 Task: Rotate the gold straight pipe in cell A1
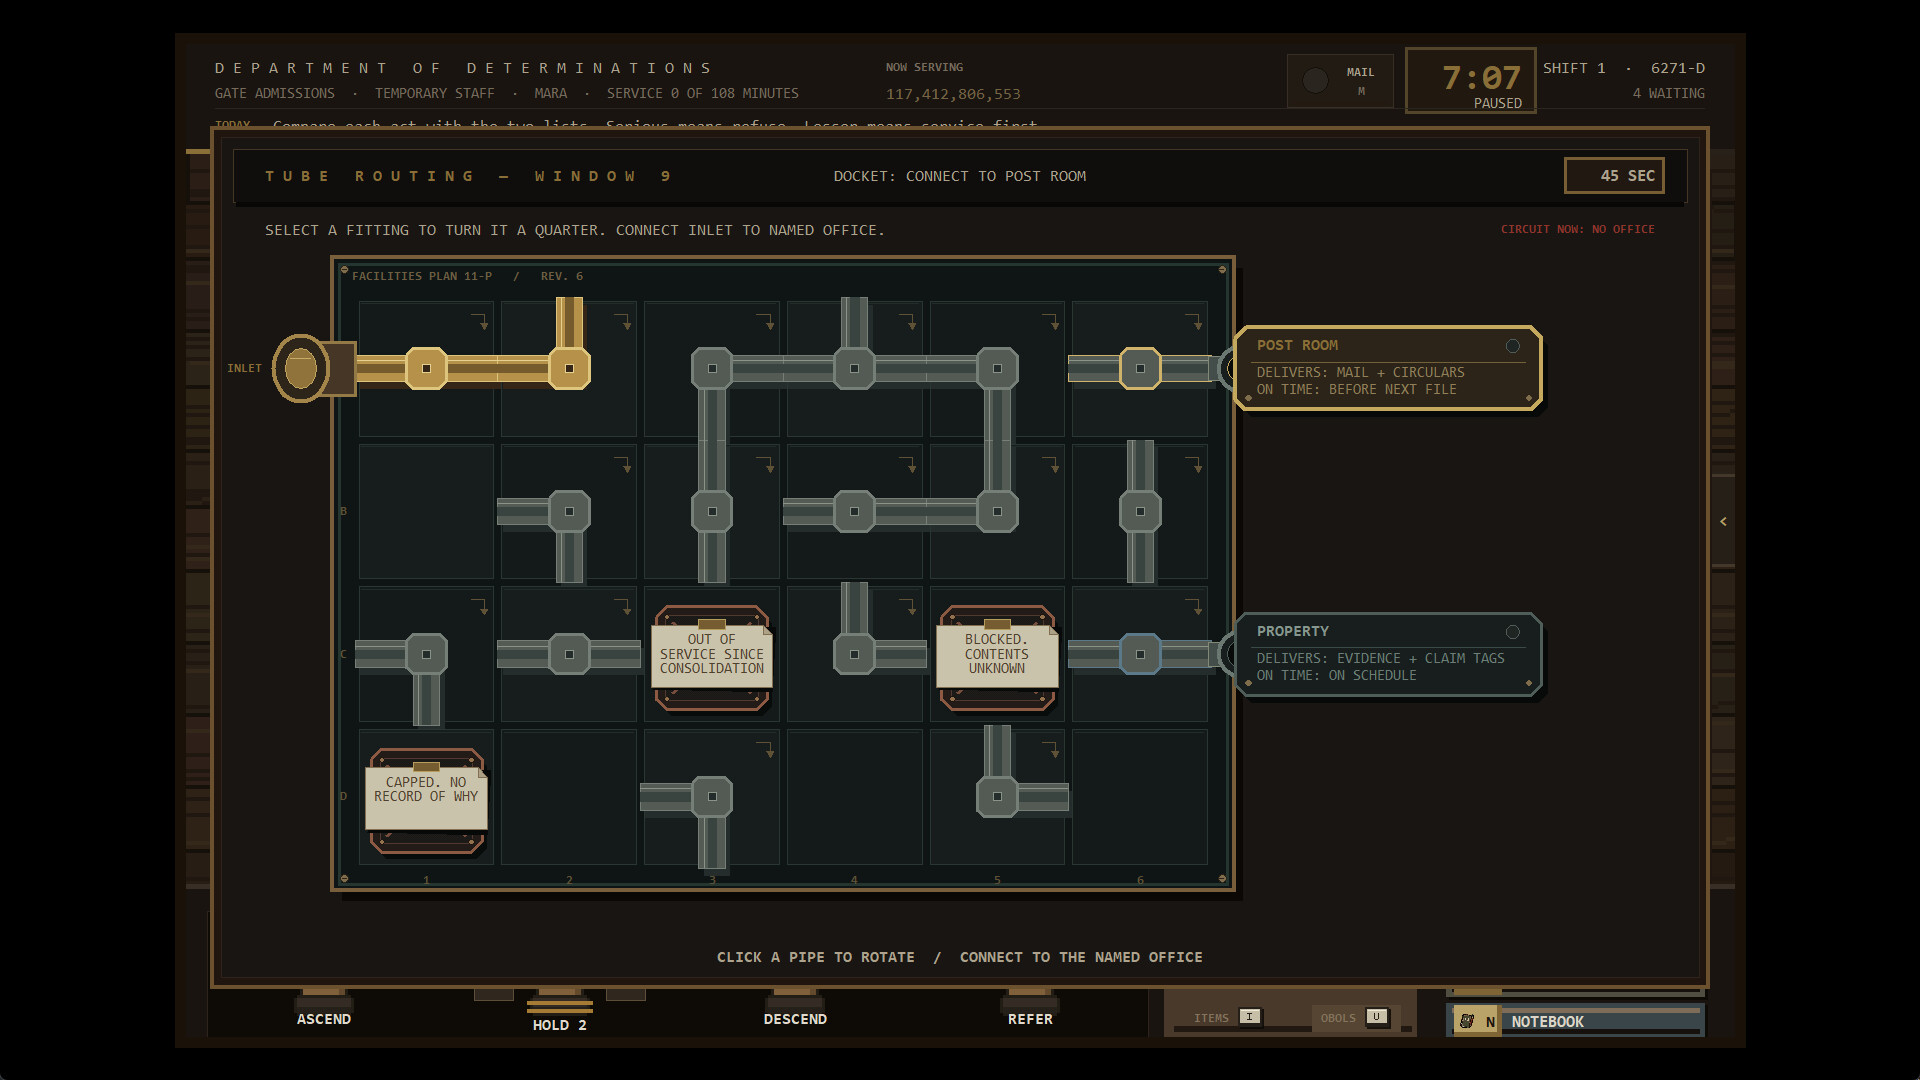[426, 369]
